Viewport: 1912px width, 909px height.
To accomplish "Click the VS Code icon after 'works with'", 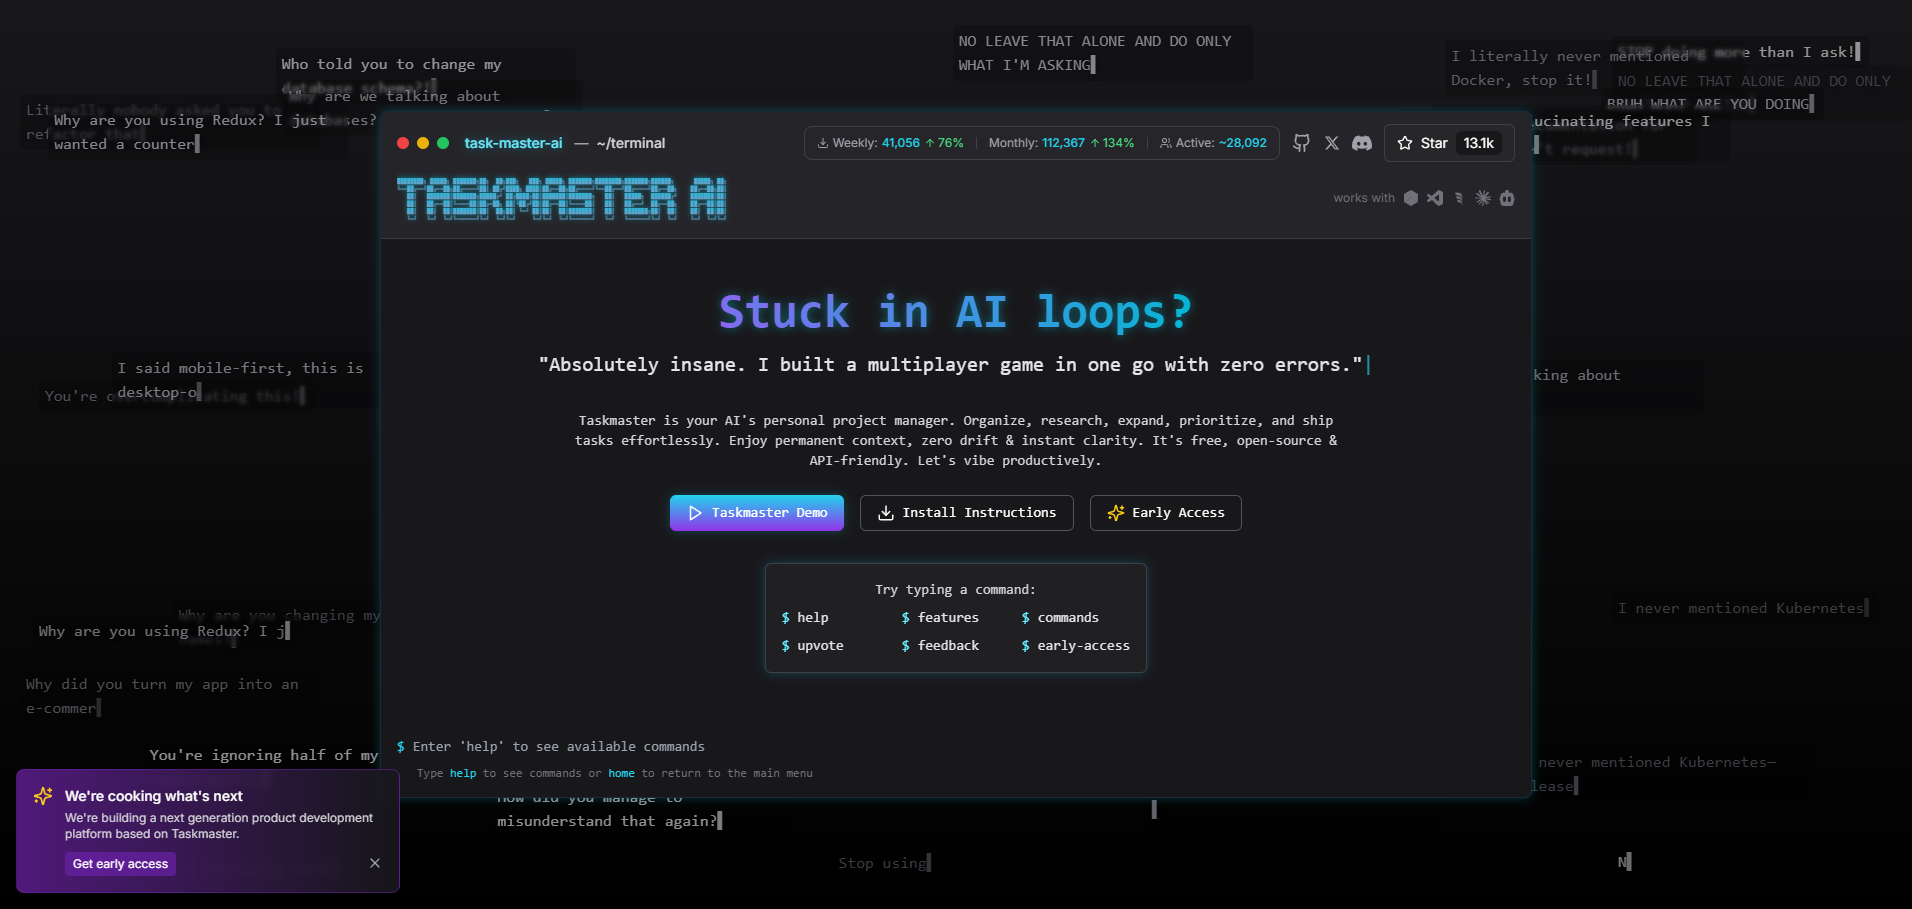I will [1435, 198].
